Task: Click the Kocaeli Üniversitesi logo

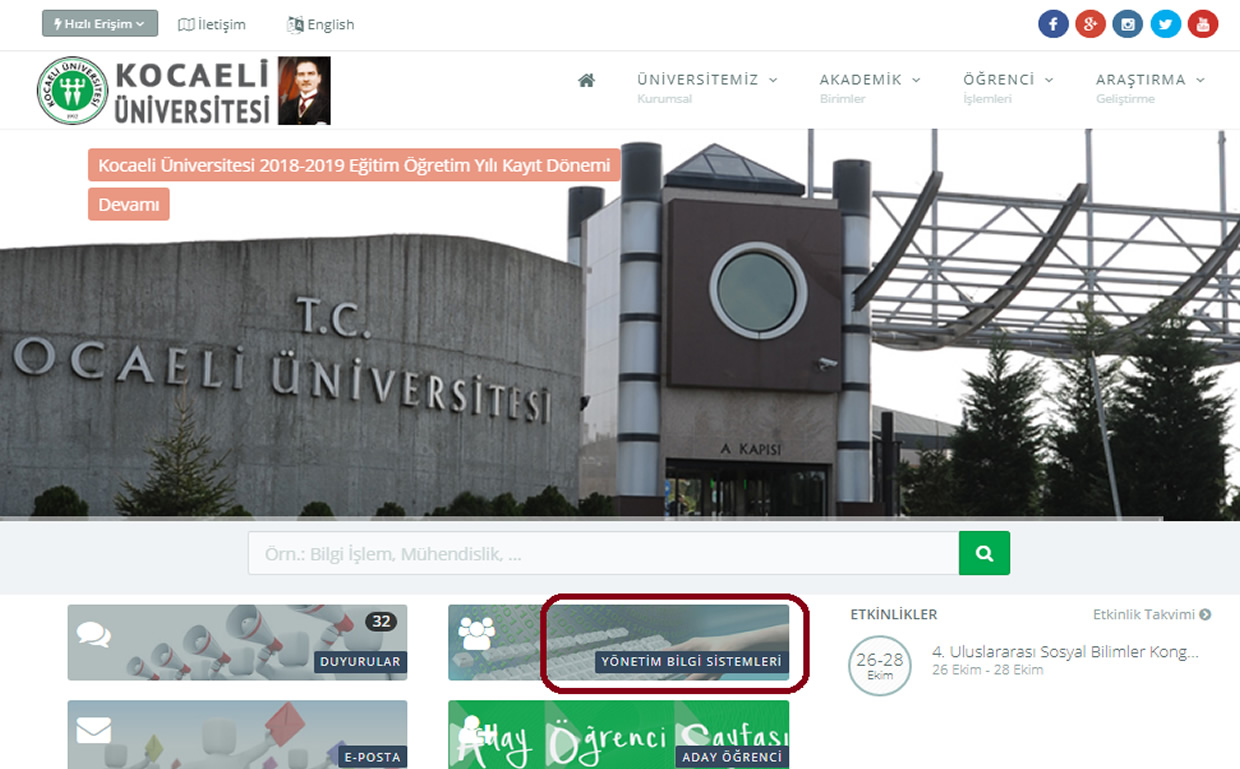Action: (x=153, y=90)
